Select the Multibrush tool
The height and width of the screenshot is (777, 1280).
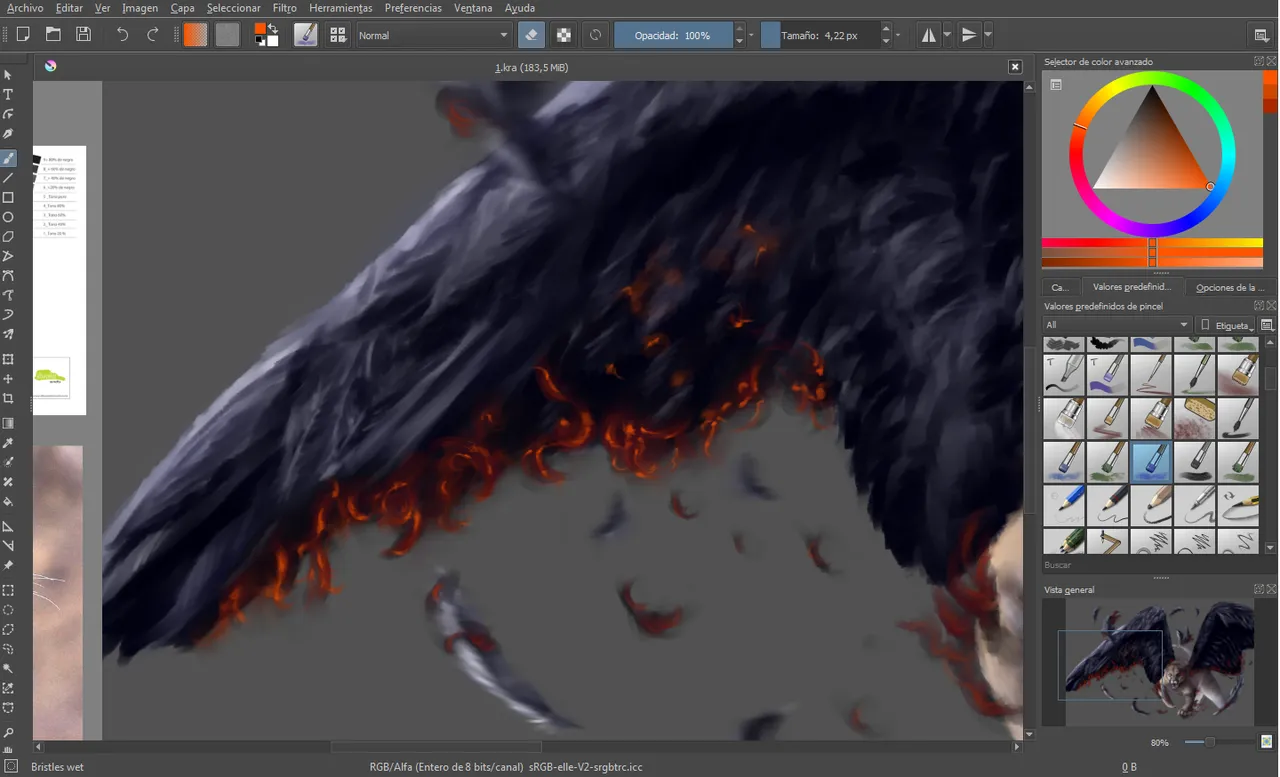(8, 335)
